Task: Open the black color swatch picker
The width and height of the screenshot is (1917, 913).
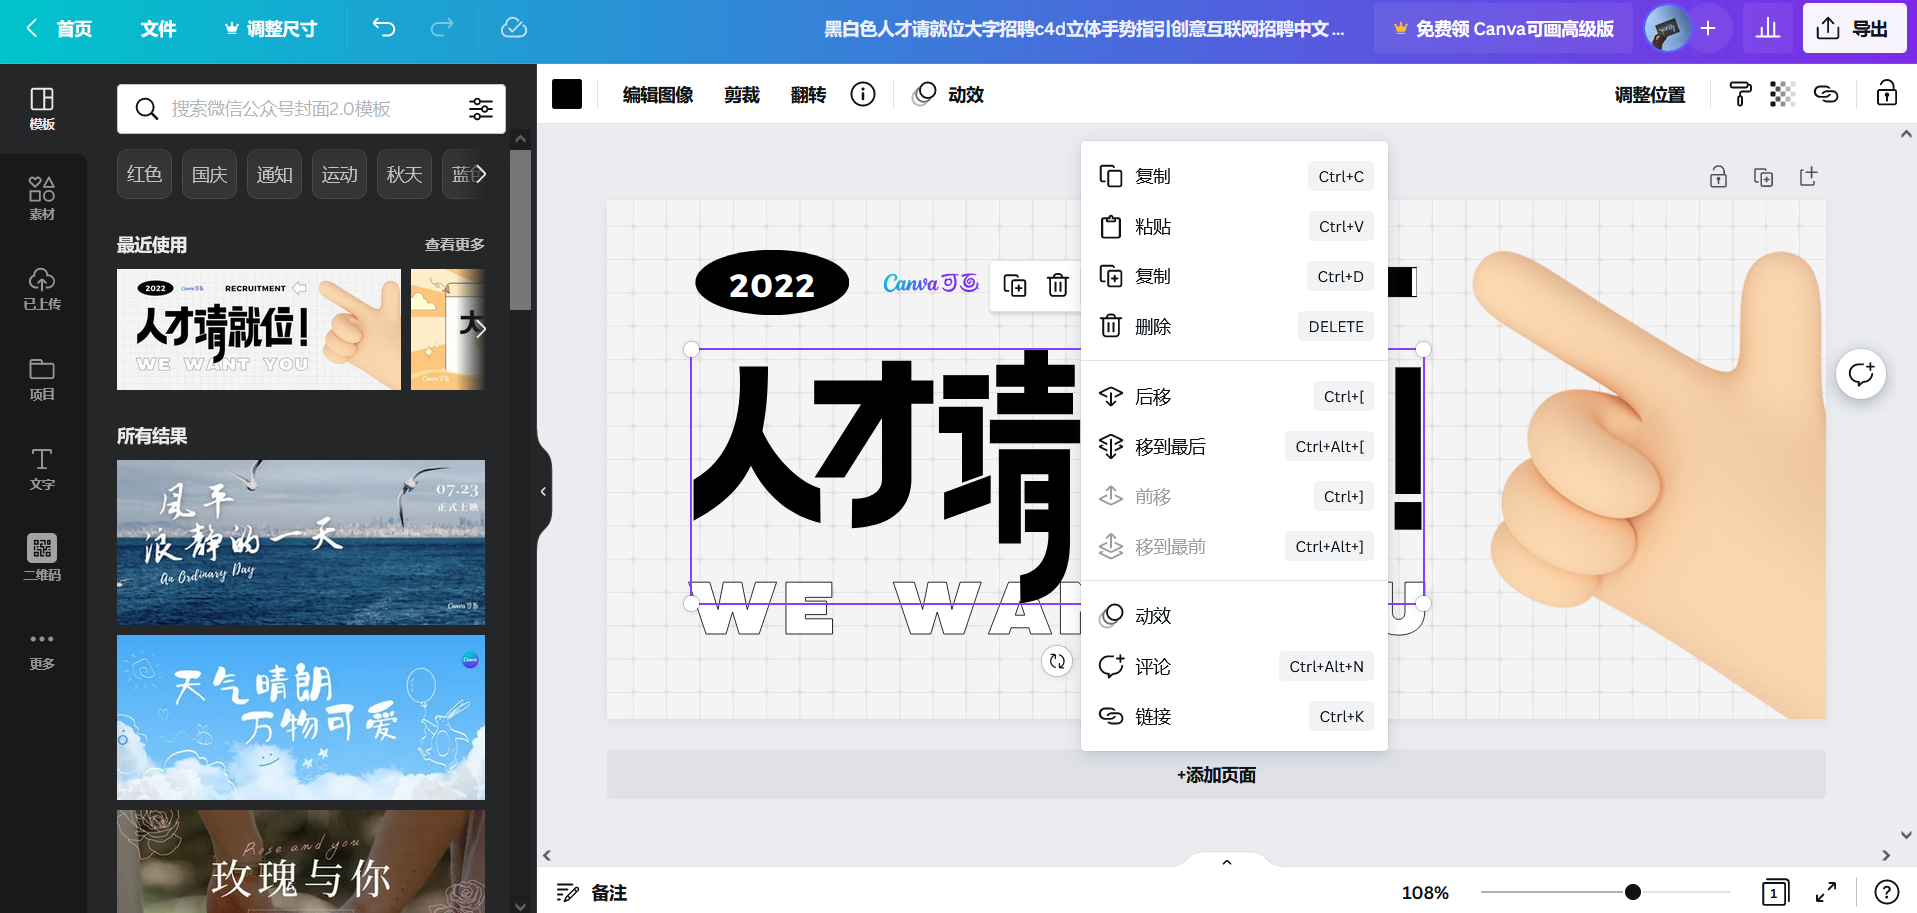Action: pos(567,94)
